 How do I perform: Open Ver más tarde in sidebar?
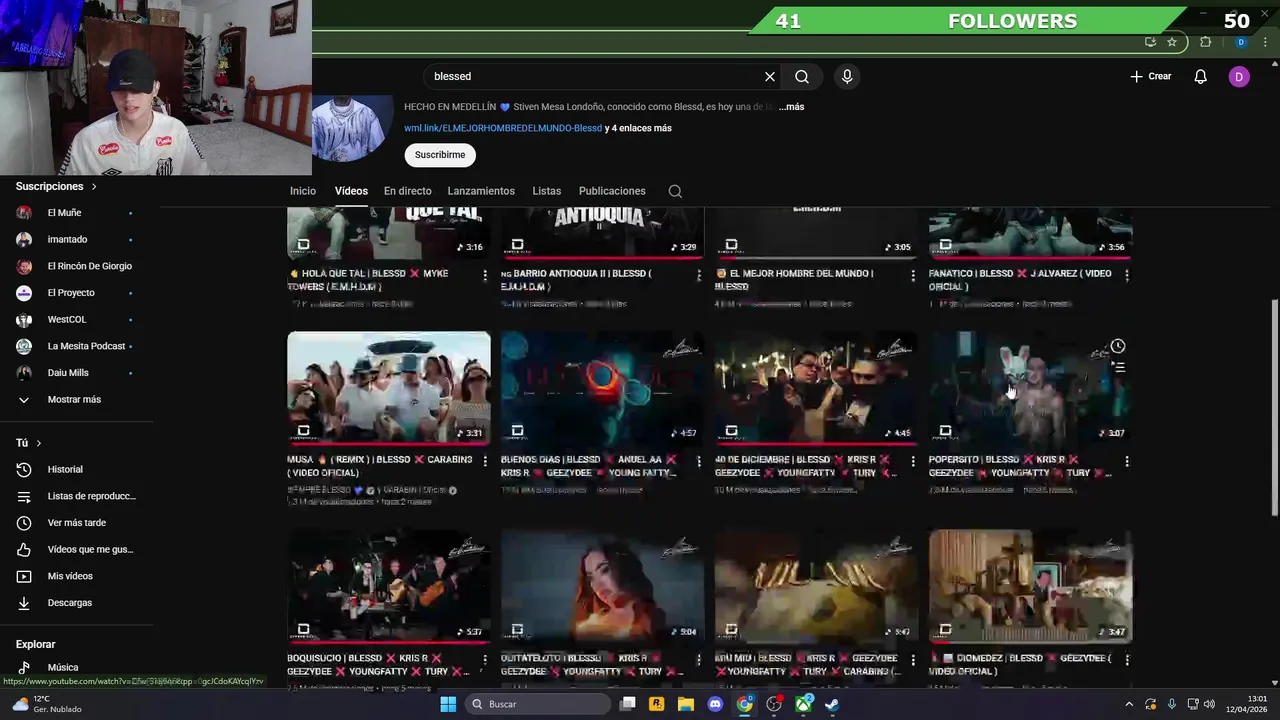[77, 523]
